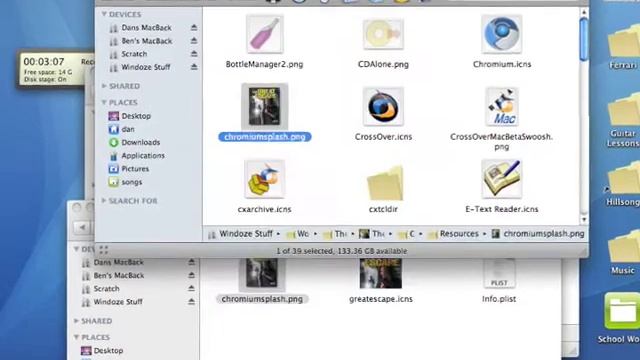Eject Windoze Stuff in front window sidebar
Image resolution: width=640 pixels, height=360 pixels.
(194, 67)
